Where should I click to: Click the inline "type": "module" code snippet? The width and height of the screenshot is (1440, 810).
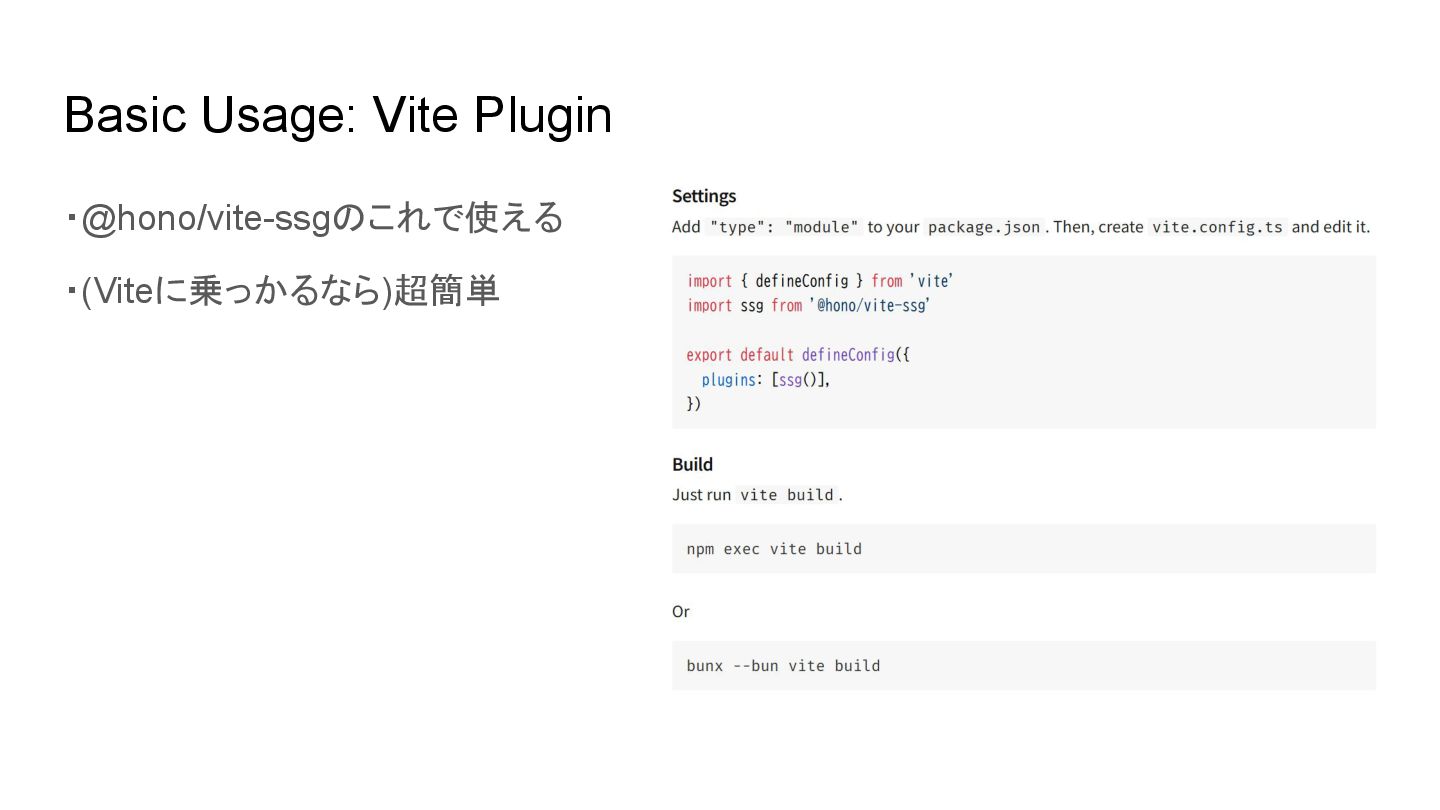coord(784,227)
